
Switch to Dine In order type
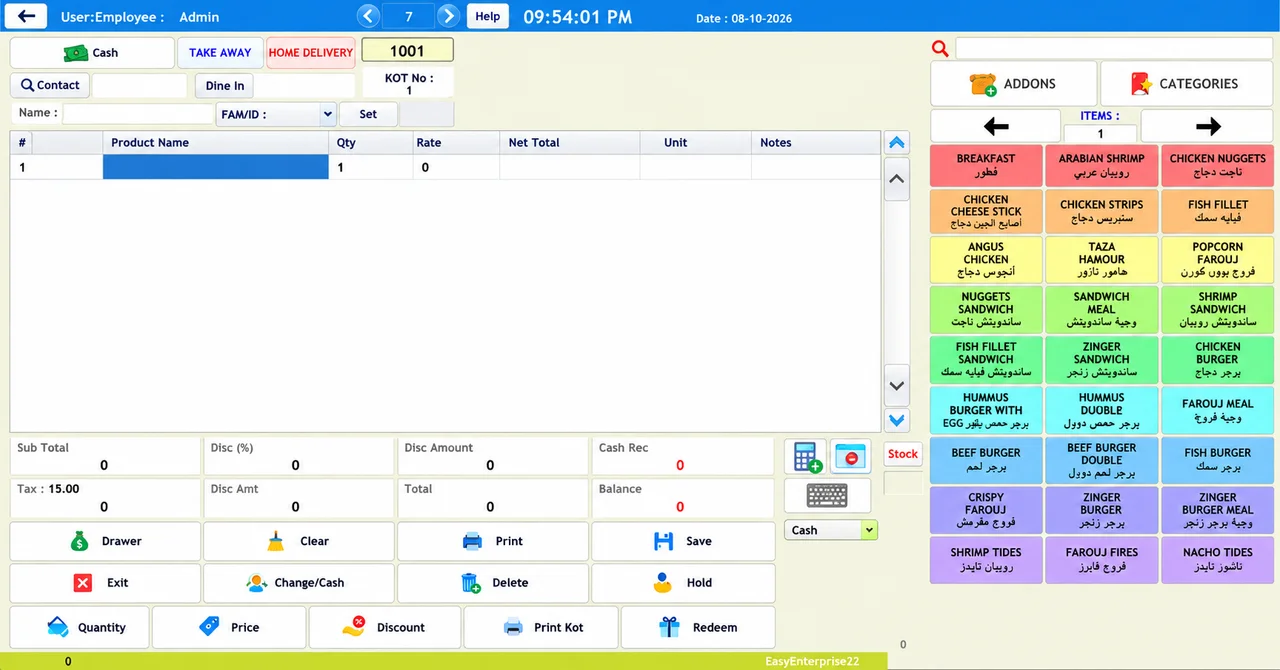(x=225, y=86)
